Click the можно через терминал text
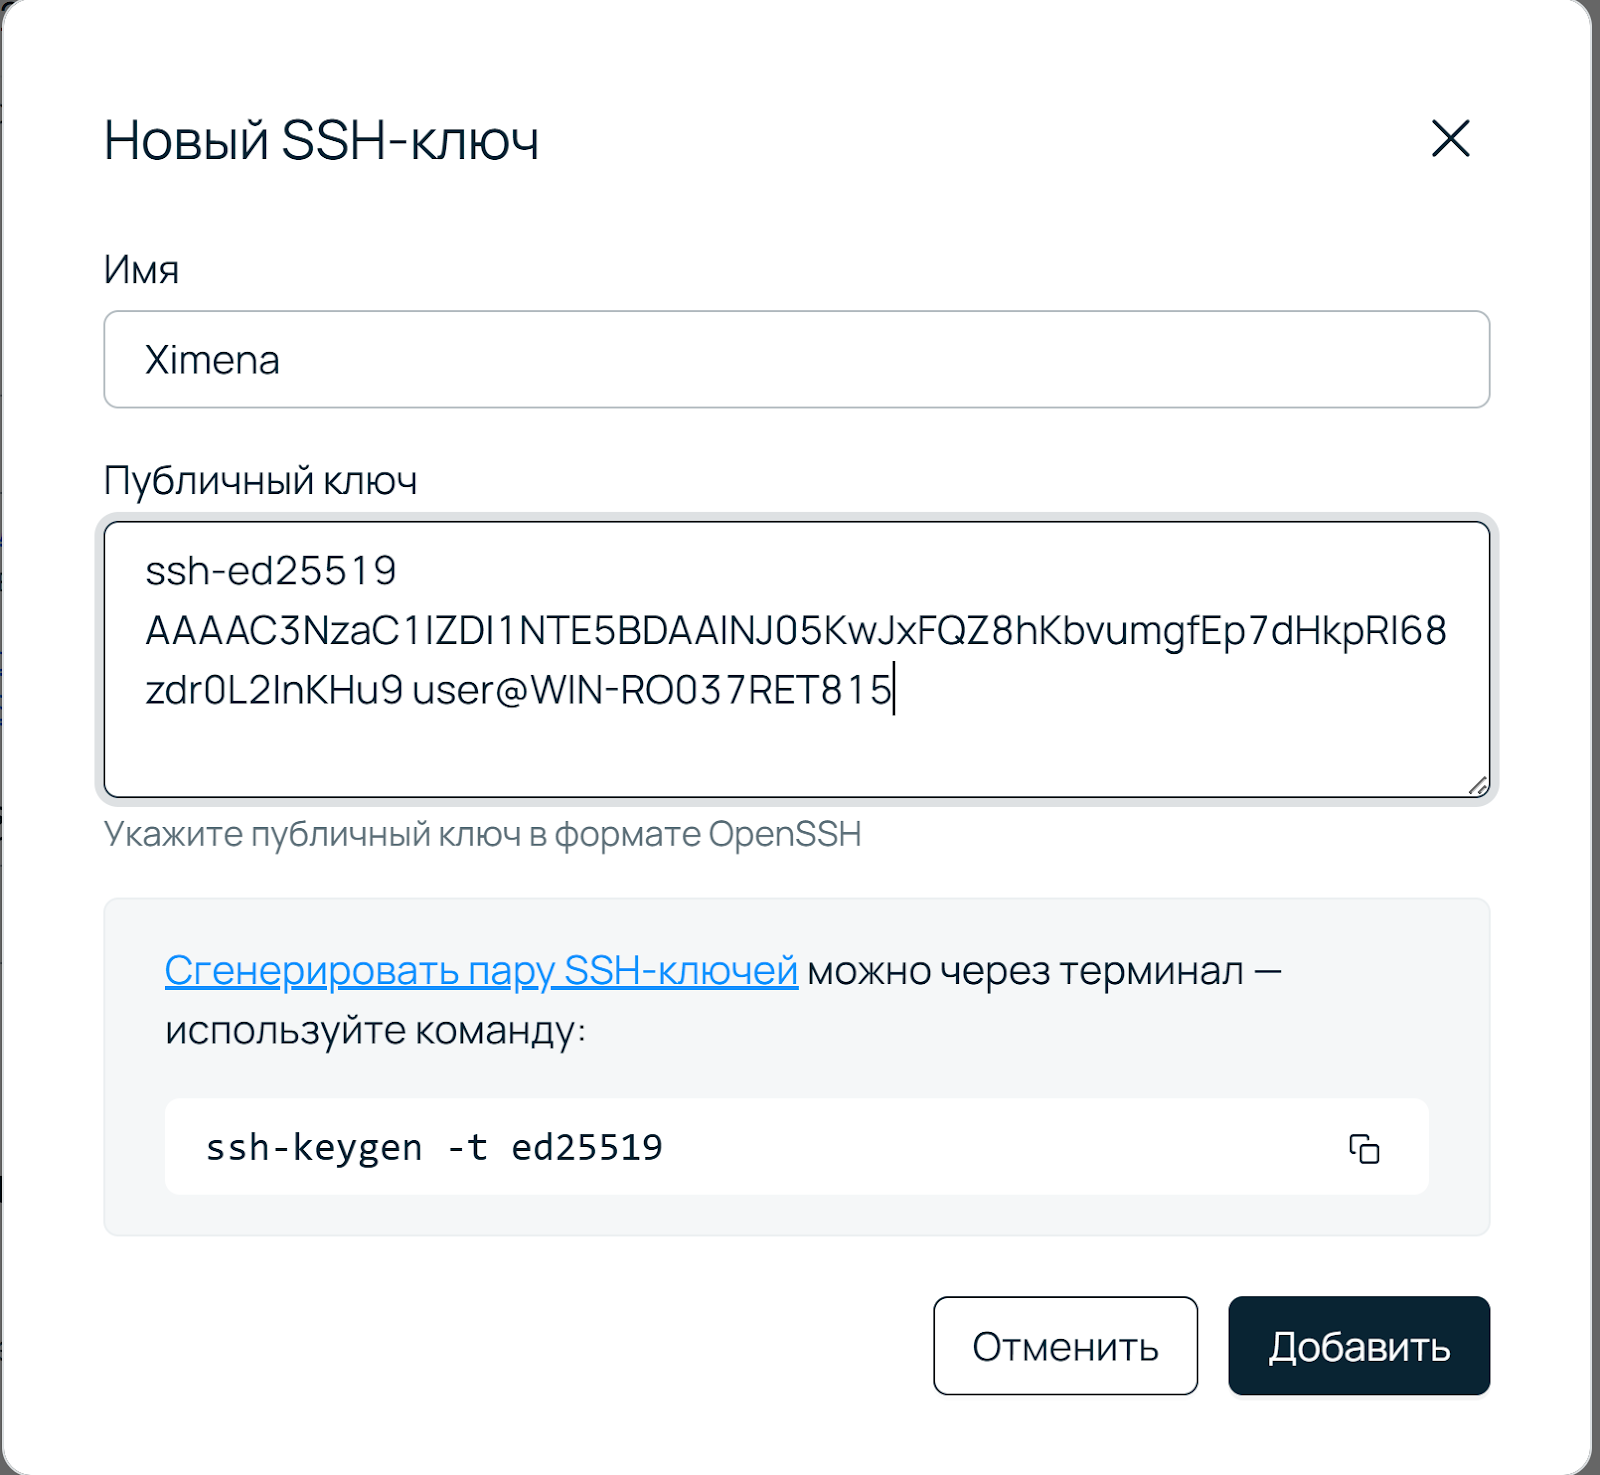Screen dimensions: 1600x1475 point(1025,971)
